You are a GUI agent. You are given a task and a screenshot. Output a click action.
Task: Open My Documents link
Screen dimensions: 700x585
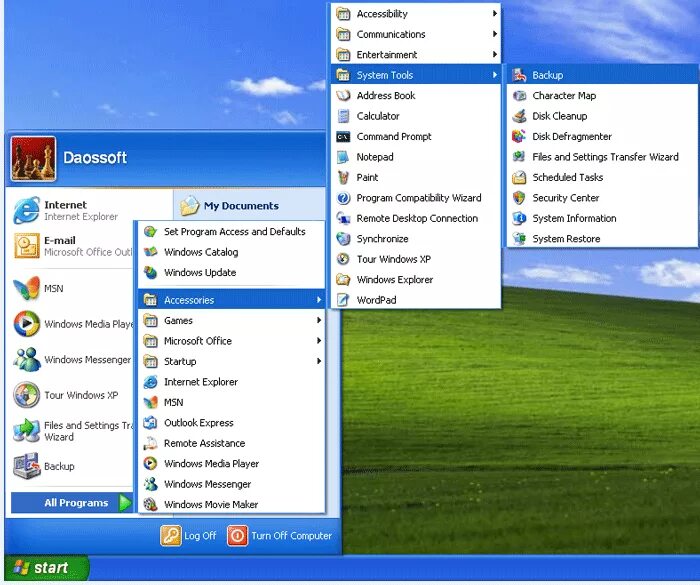pos(229,206)
